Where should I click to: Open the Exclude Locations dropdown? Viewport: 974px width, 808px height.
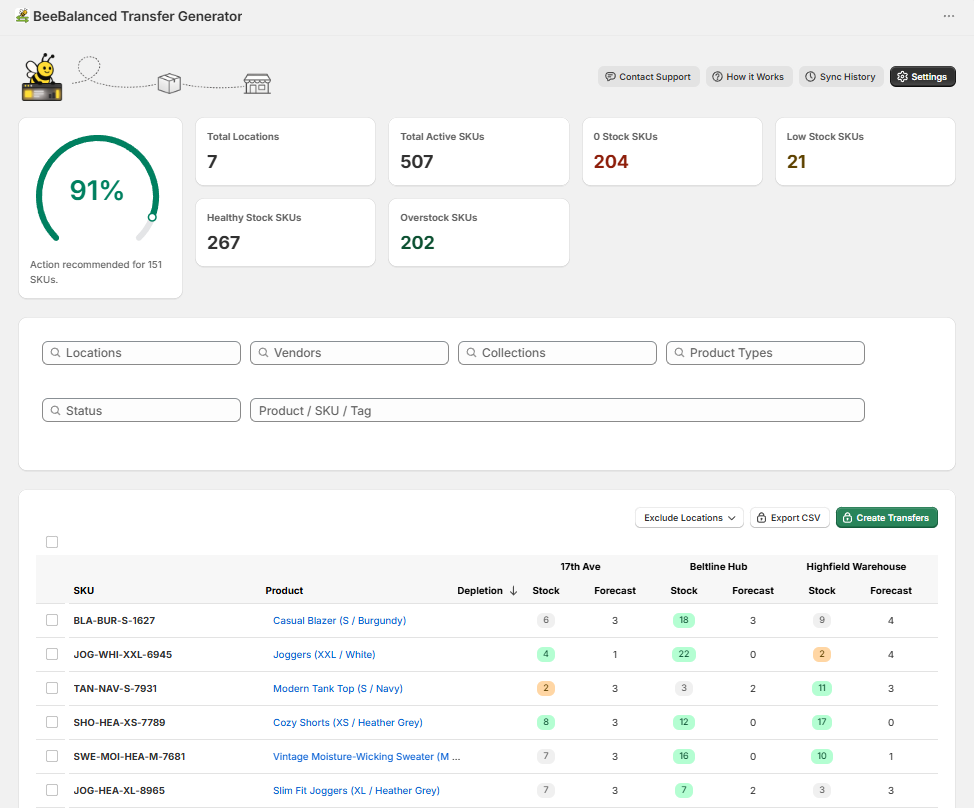coord(689,517)
